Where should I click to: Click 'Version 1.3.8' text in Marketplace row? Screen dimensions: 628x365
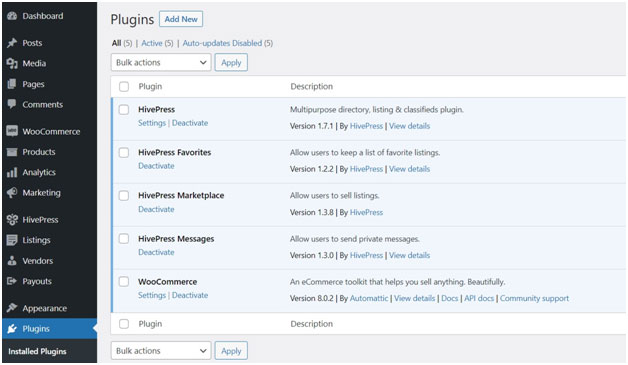click(312, 212)
